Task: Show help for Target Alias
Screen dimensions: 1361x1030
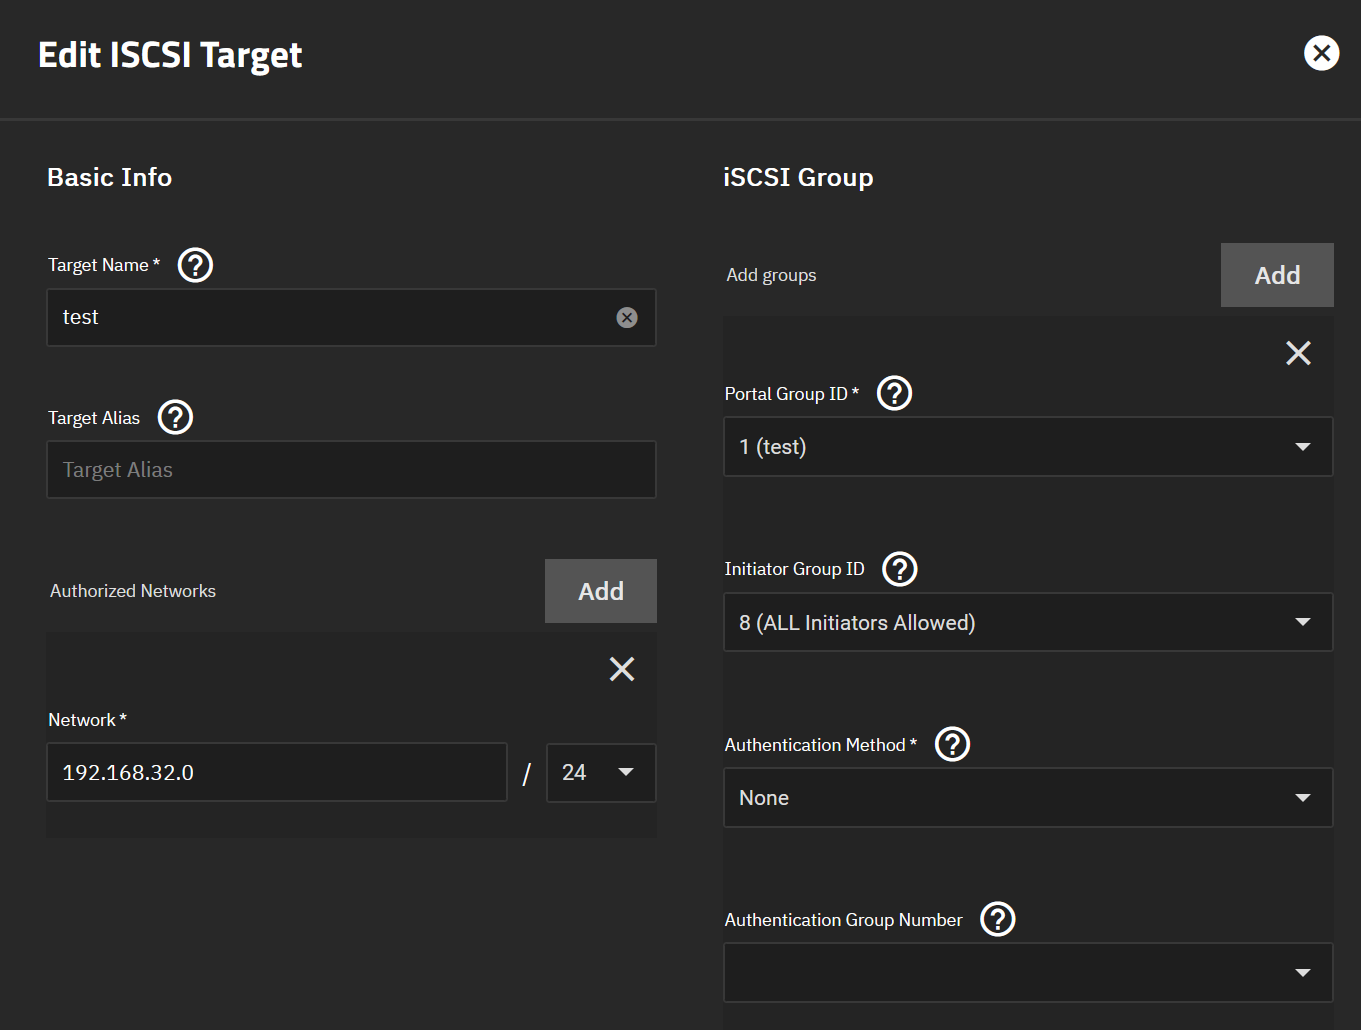Action: [175, 417]
